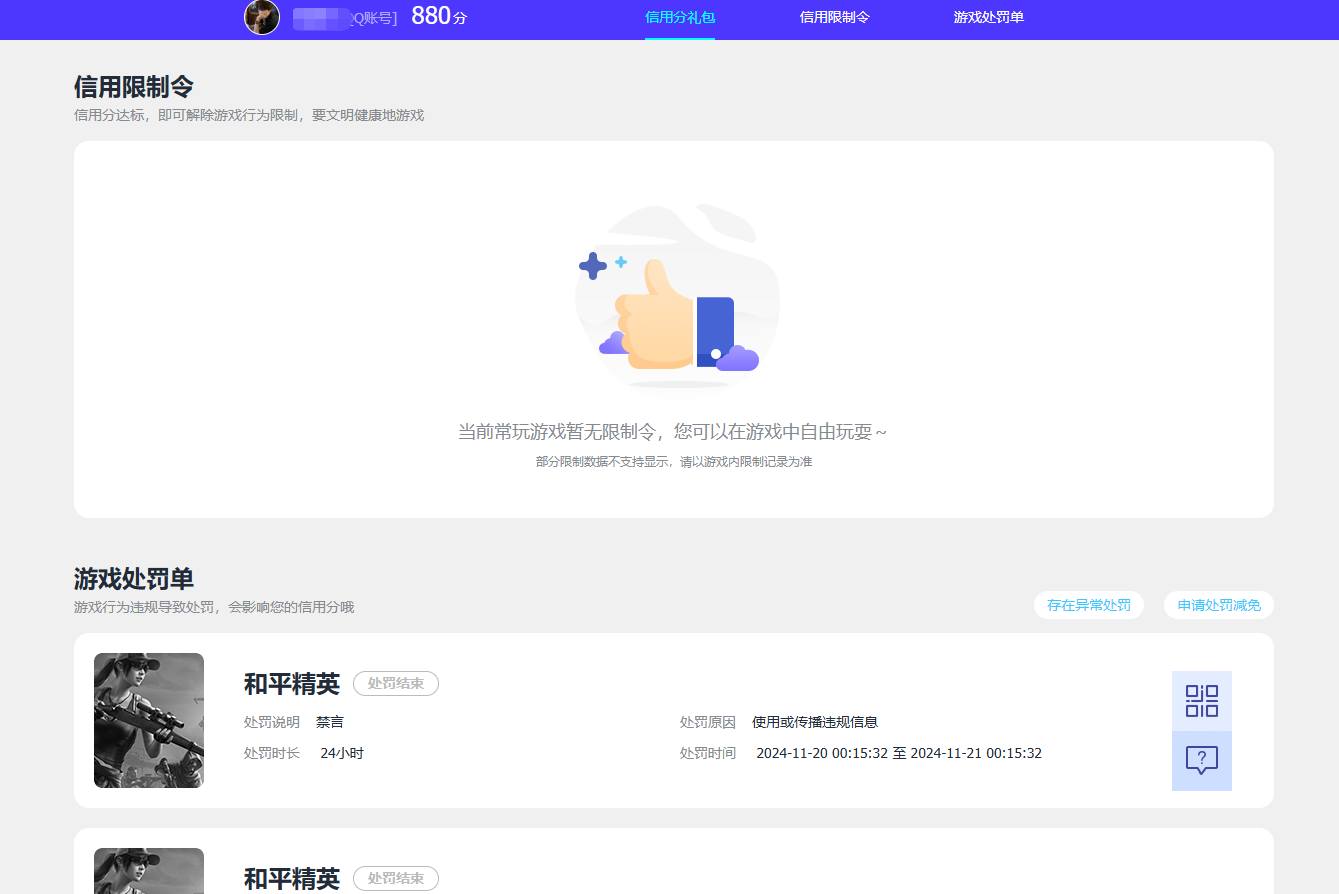The image size is (1339, 894).
Task: Click the 处罚结束 badge on the first card
Action: pos(396,684)
